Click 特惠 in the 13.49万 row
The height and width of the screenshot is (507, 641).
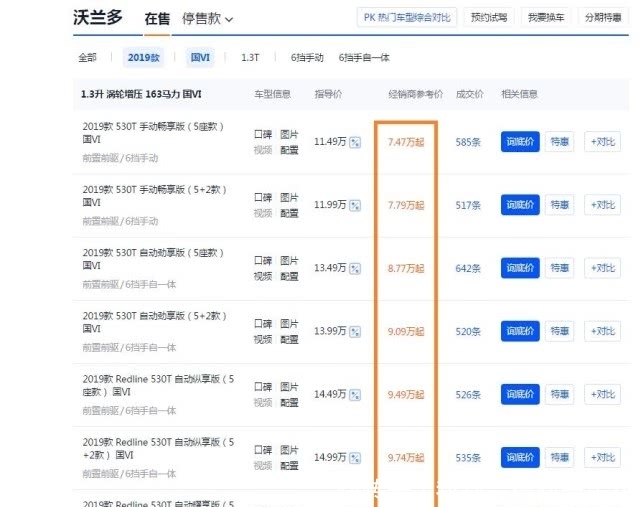560,268
